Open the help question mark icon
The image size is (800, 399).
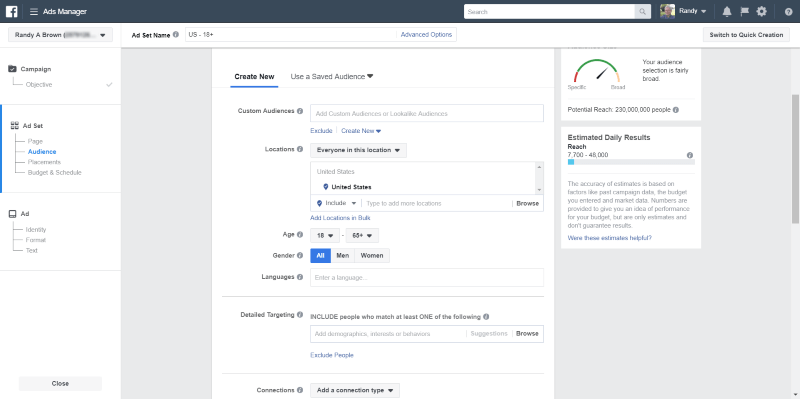tap(788, 12)
